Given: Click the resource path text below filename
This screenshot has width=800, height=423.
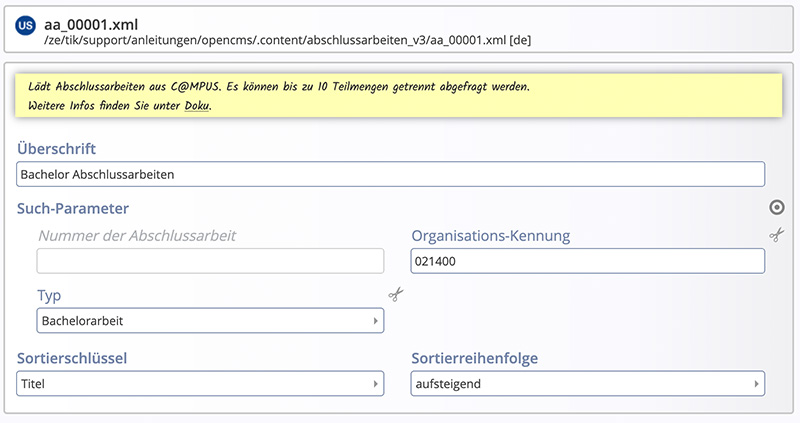Looking at the screenshot, I should 287,40.
